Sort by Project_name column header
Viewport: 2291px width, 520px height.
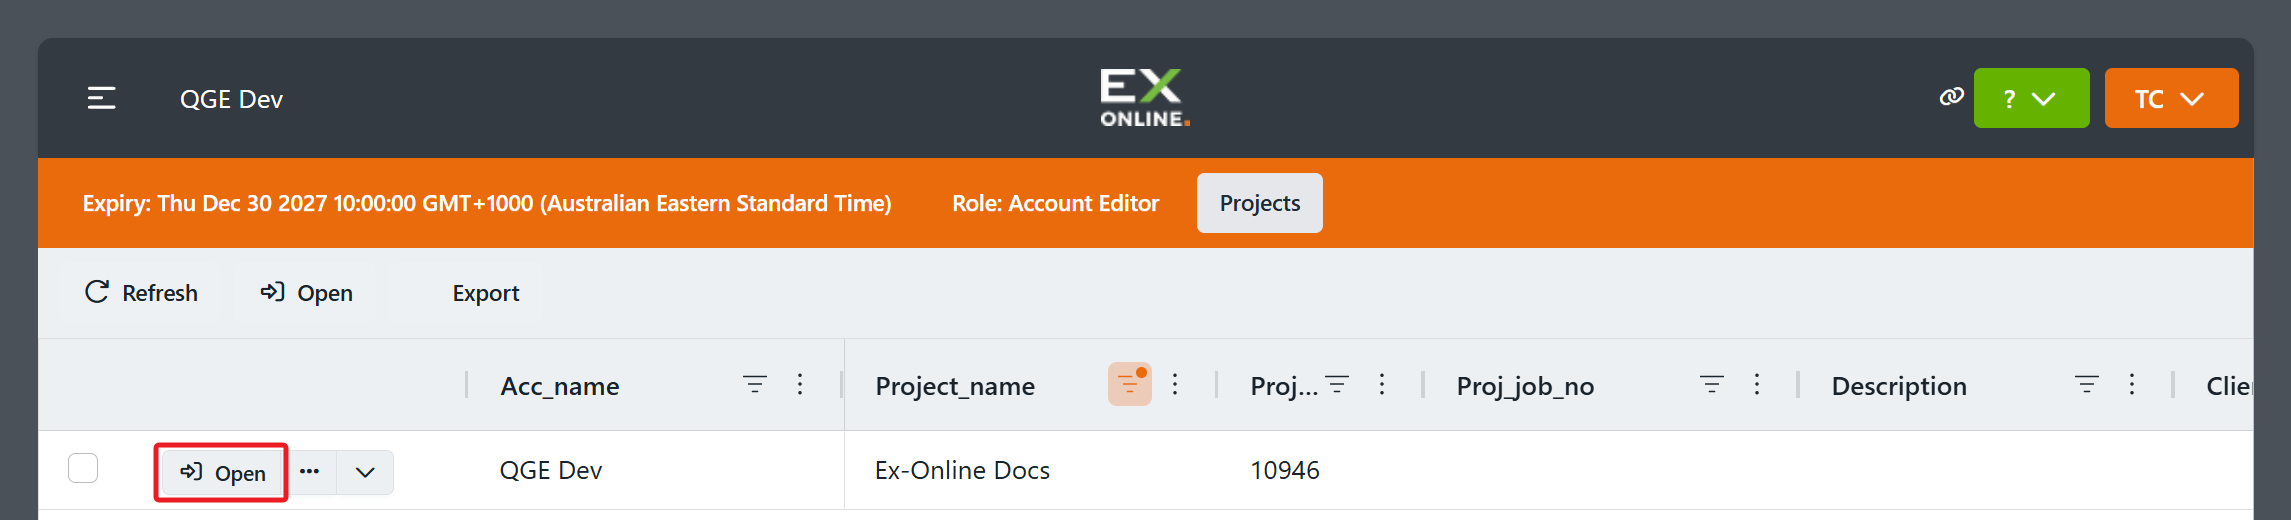[955, 386]
